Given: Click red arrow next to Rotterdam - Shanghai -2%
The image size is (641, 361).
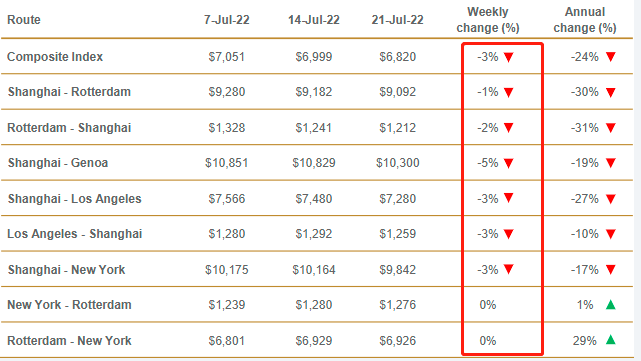Looking at the screenshot, I should pos(509,128).
